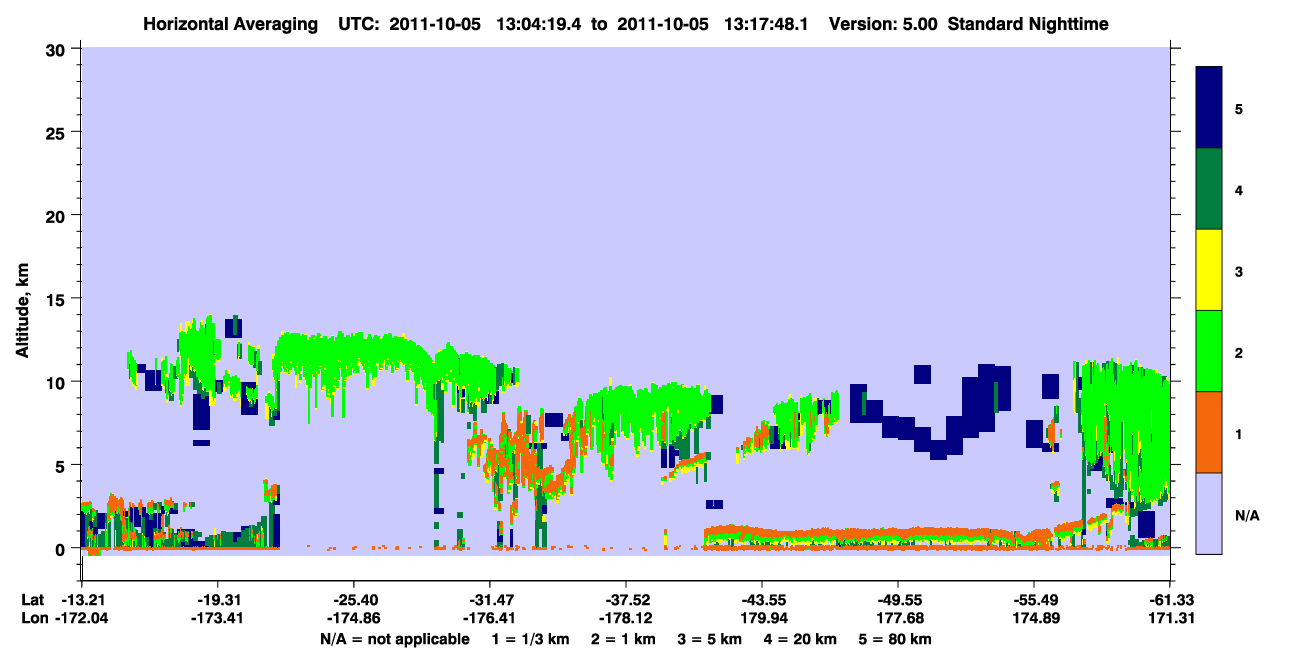This screenshot has width=1300, height=667.
Task: Click the yellow color bar segment labeled 3
Action: point(1209,270)
